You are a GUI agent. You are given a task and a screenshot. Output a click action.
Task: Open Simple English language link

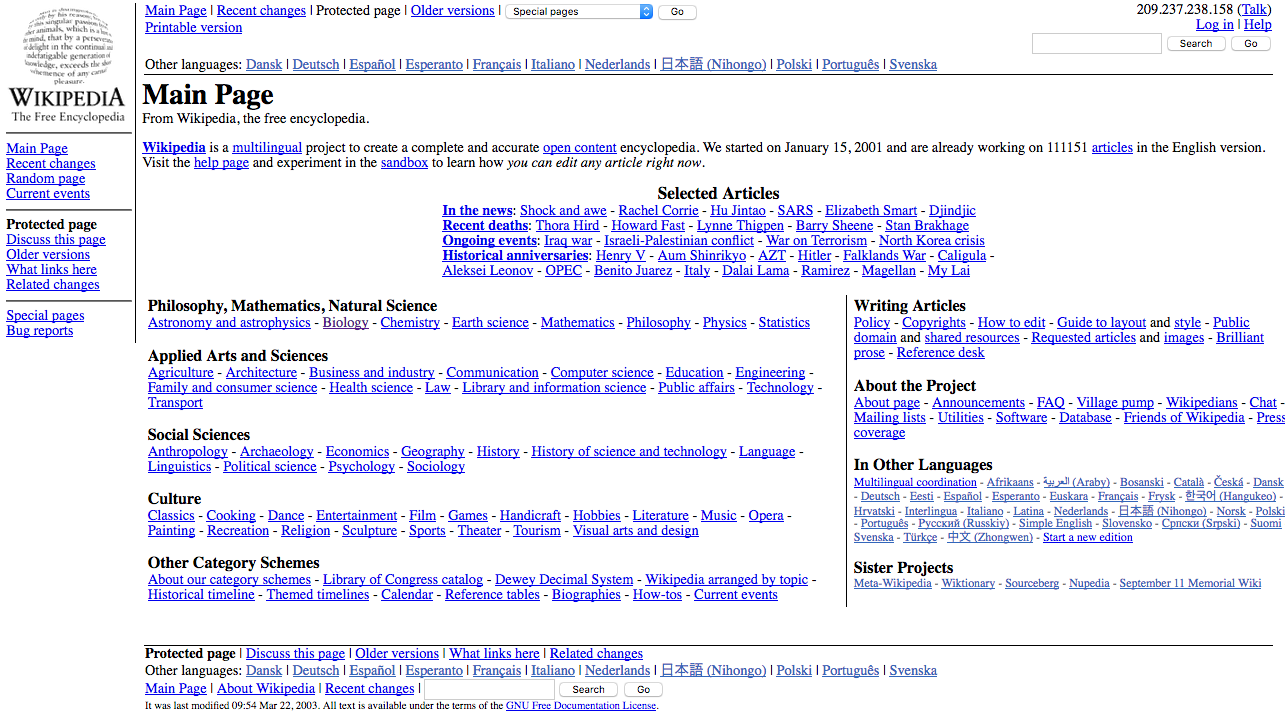(x=1055, y=523)
